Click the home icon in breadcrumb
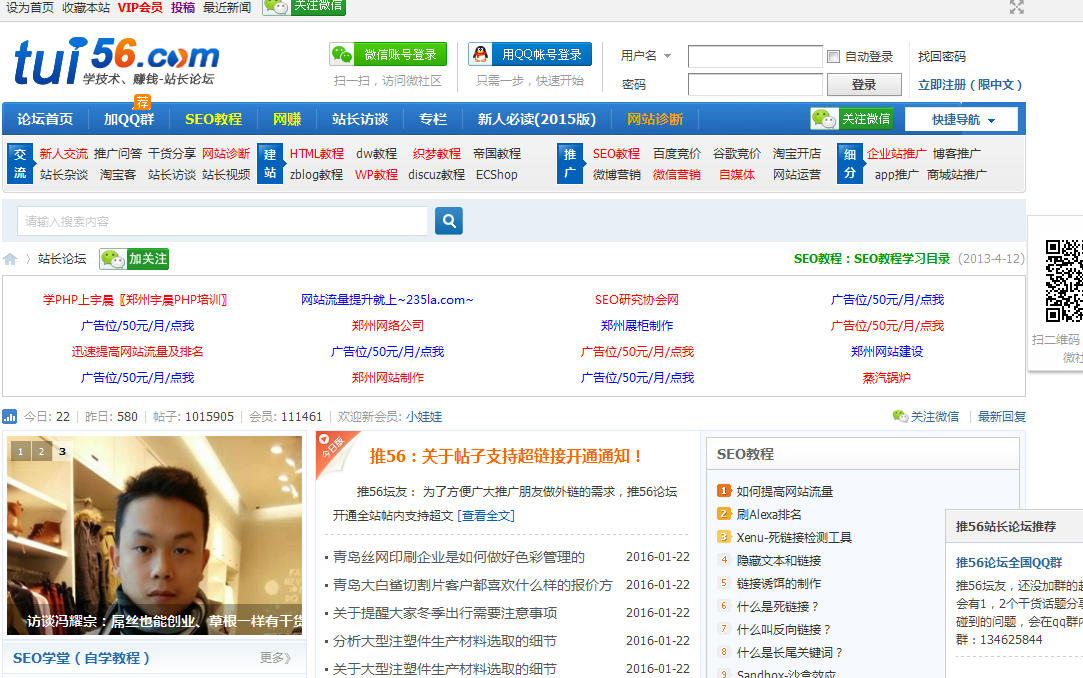Image resolution: width=1083 pixels, height=678 pixels. tap(10, 259)
